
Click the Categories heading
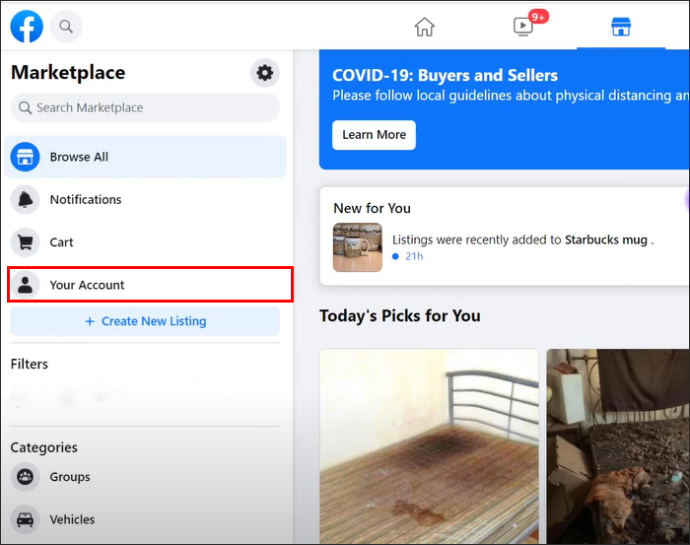(44, 447)
